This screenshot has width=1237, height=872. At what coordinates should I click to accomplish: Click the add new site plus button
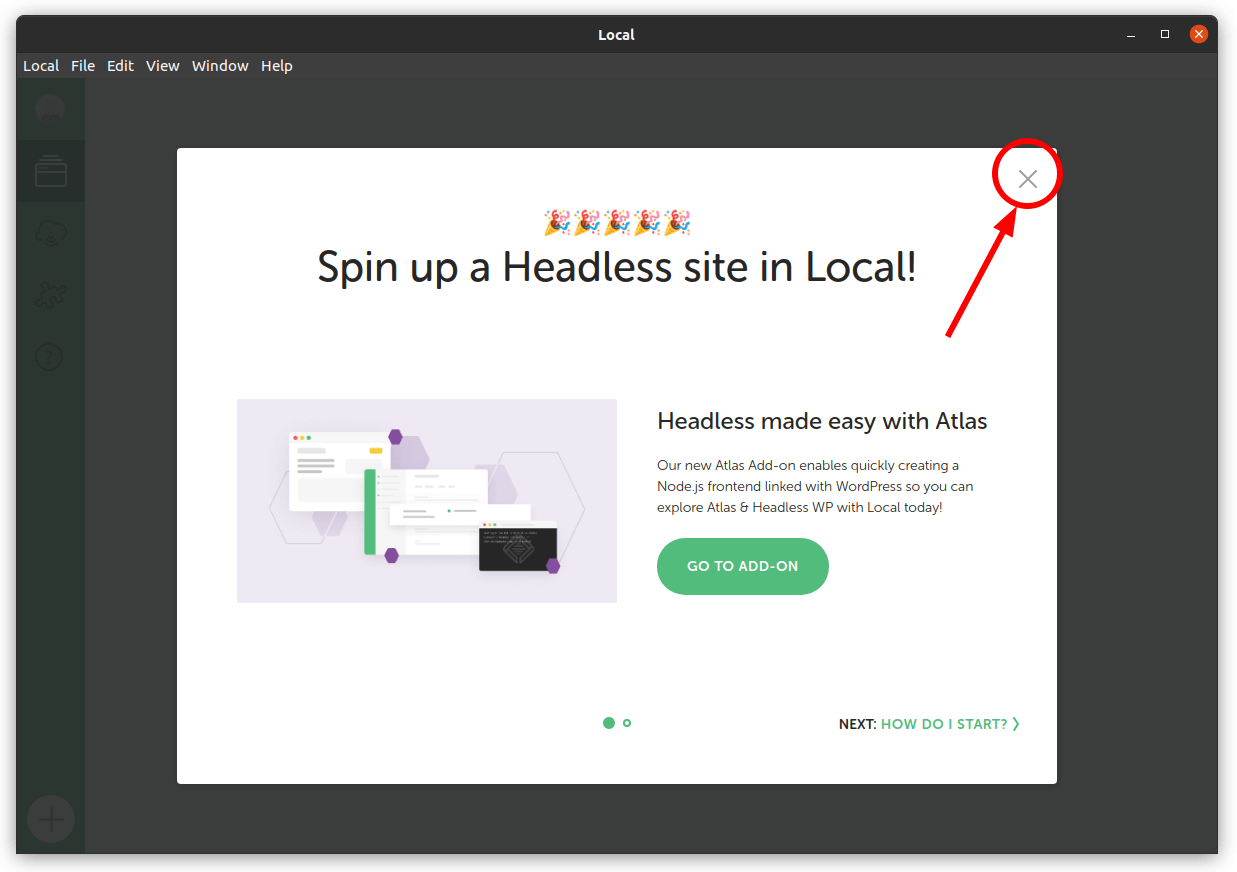pos(51,821)
